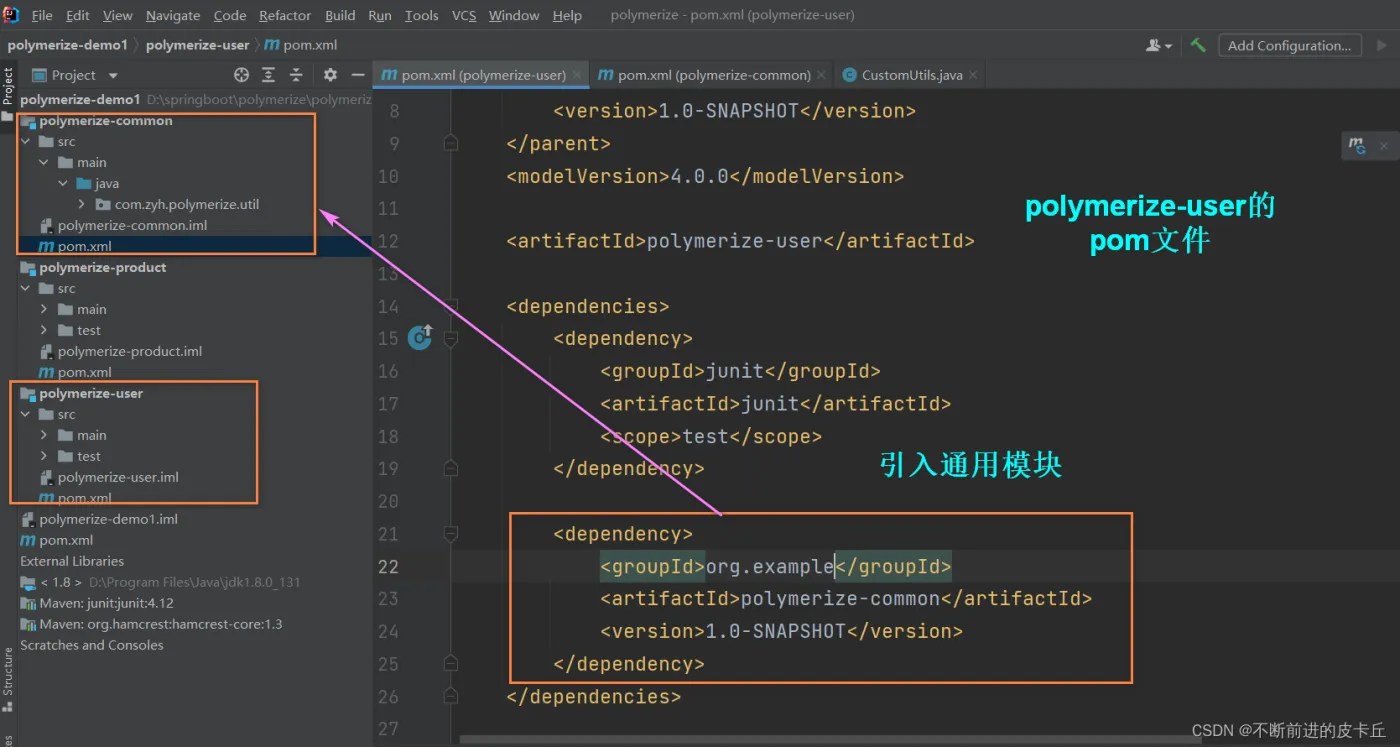
Task: Open the Navigate menu
Action: pos(173,15)
